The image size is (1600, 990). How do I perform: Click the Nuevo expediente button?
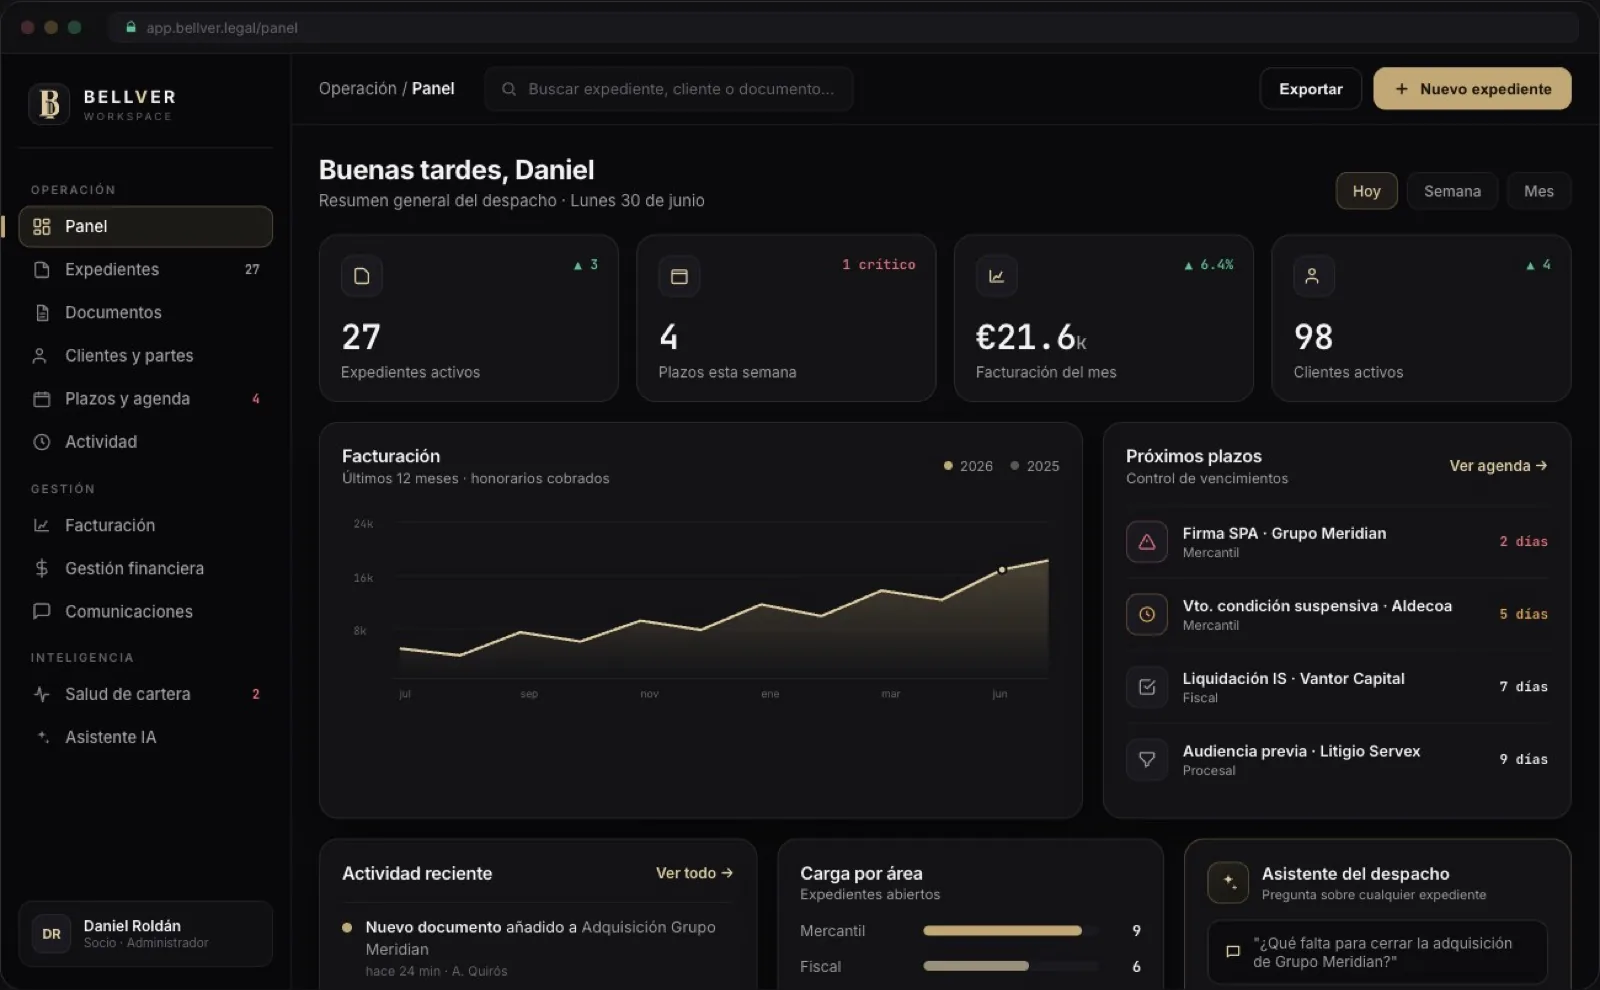(x=1472, y=89)
